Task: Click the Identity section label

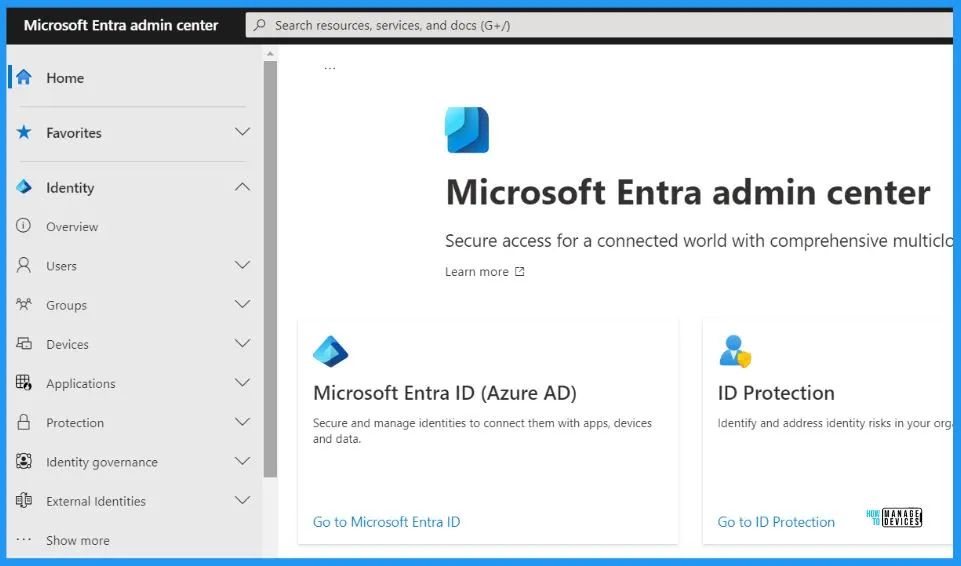Action: (x=70, y=188)
